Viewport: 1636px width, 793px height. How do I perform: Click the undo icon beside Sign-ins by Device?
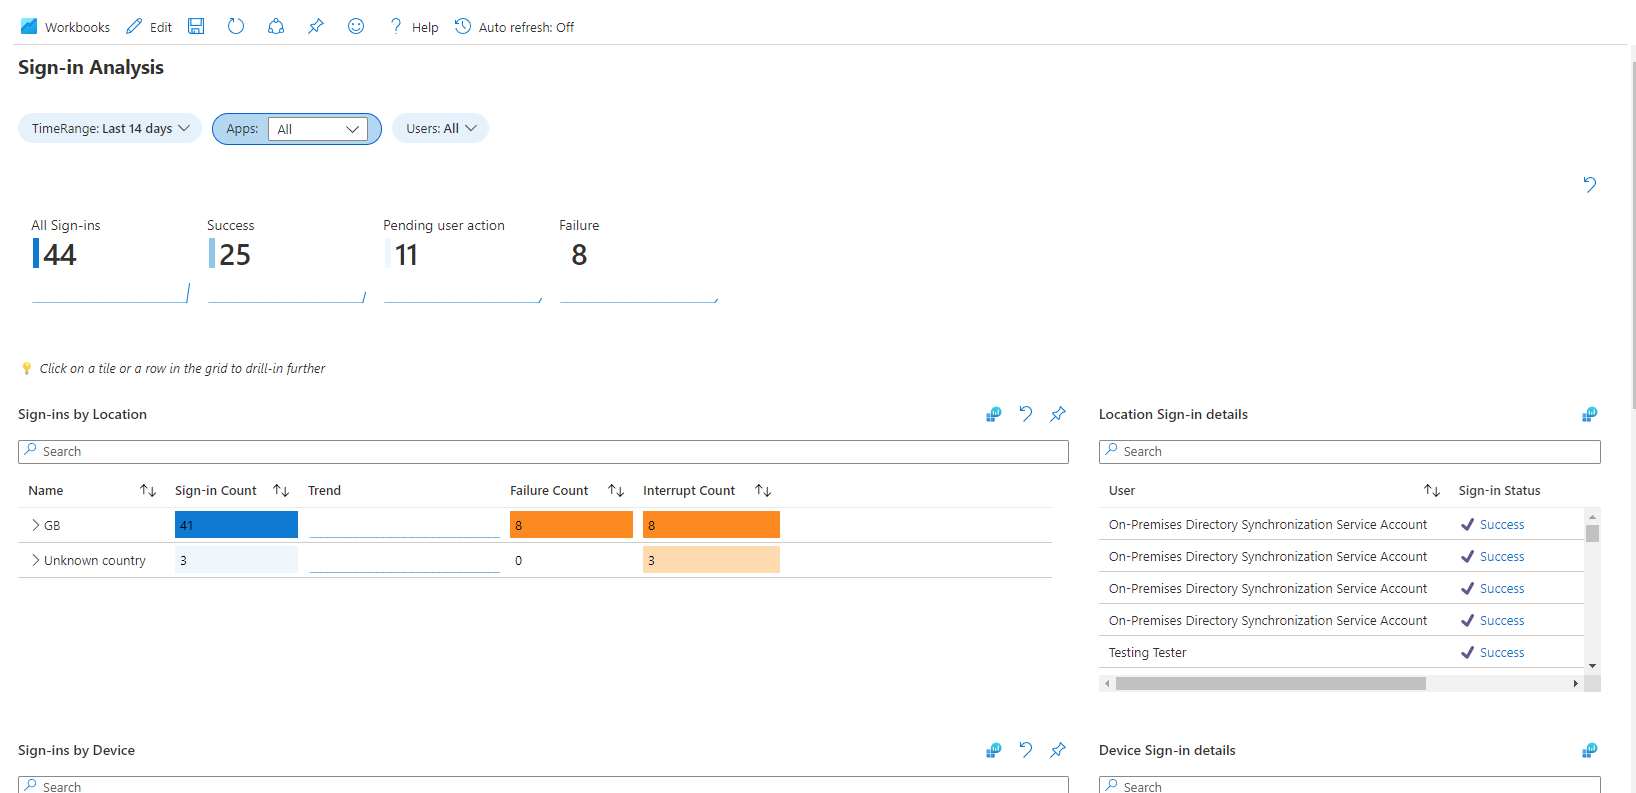click(x=1026, y=750)
